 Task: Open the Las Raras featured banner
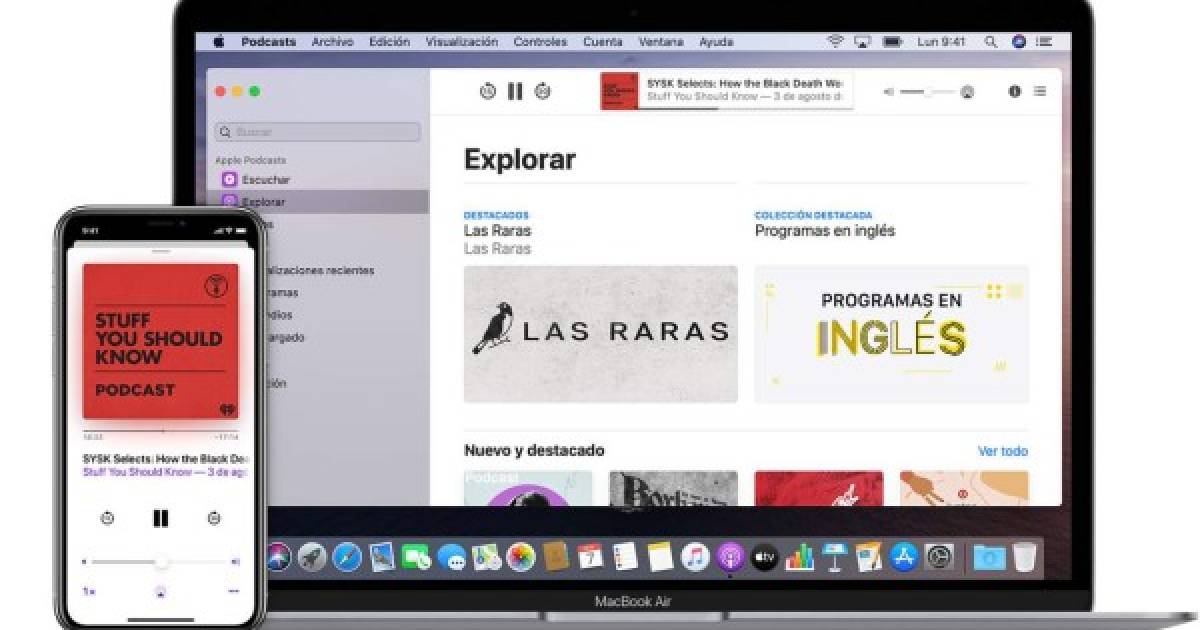pos(600,334)
